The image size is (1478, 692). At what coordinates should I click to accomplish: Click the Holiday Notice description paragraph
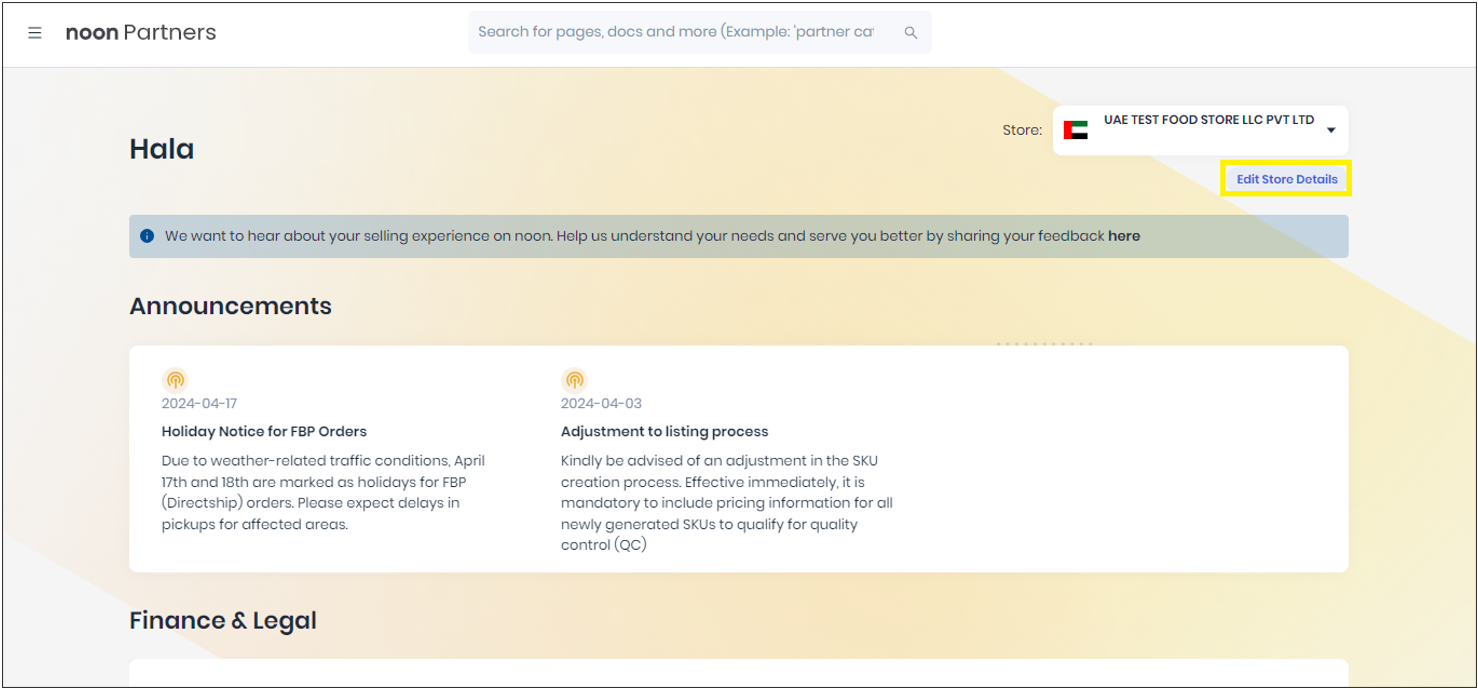pyautogui.click(x=324, y=492)
